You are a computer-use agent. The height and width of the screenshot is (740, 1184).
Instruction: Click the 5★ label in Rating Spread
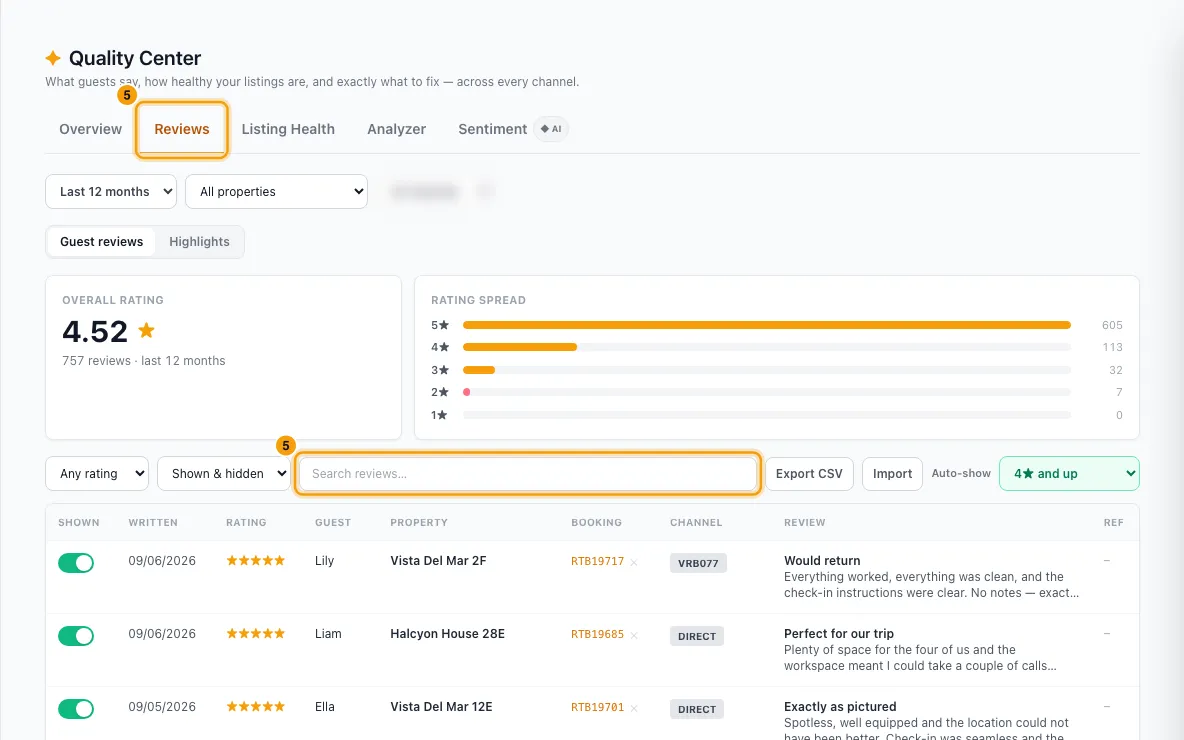pyautogui.click(x=439, y=325)
